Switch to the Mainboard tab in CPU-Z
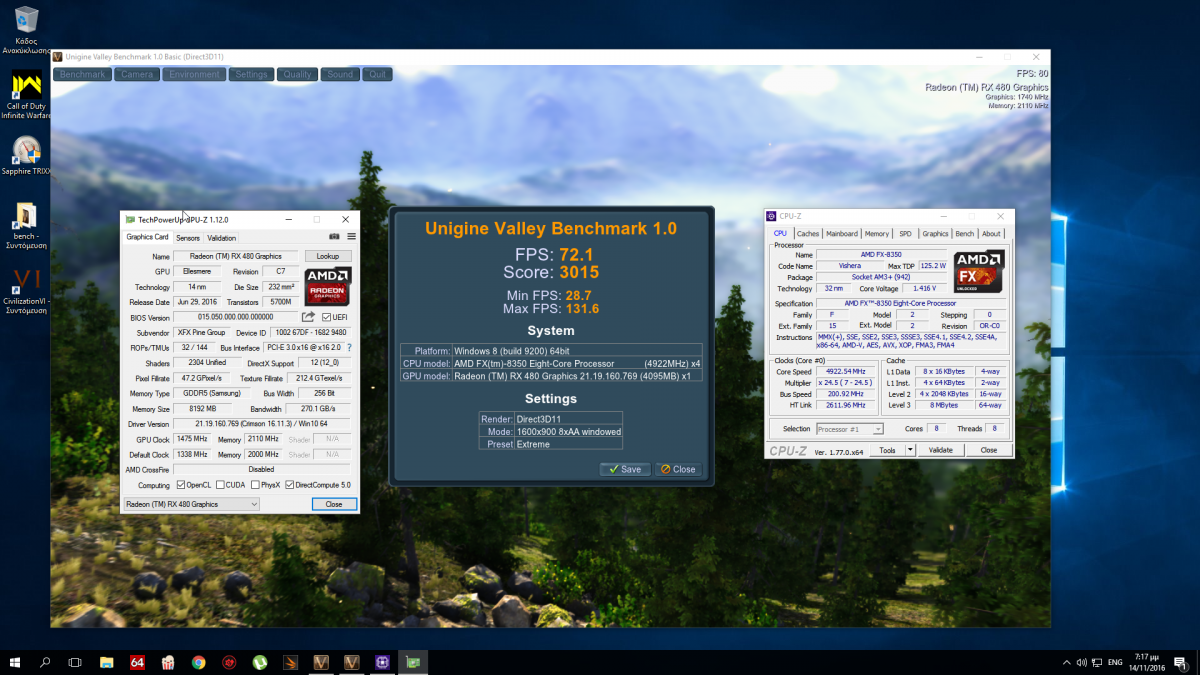This screenshot has height=675, width=1200. point(842,233)
